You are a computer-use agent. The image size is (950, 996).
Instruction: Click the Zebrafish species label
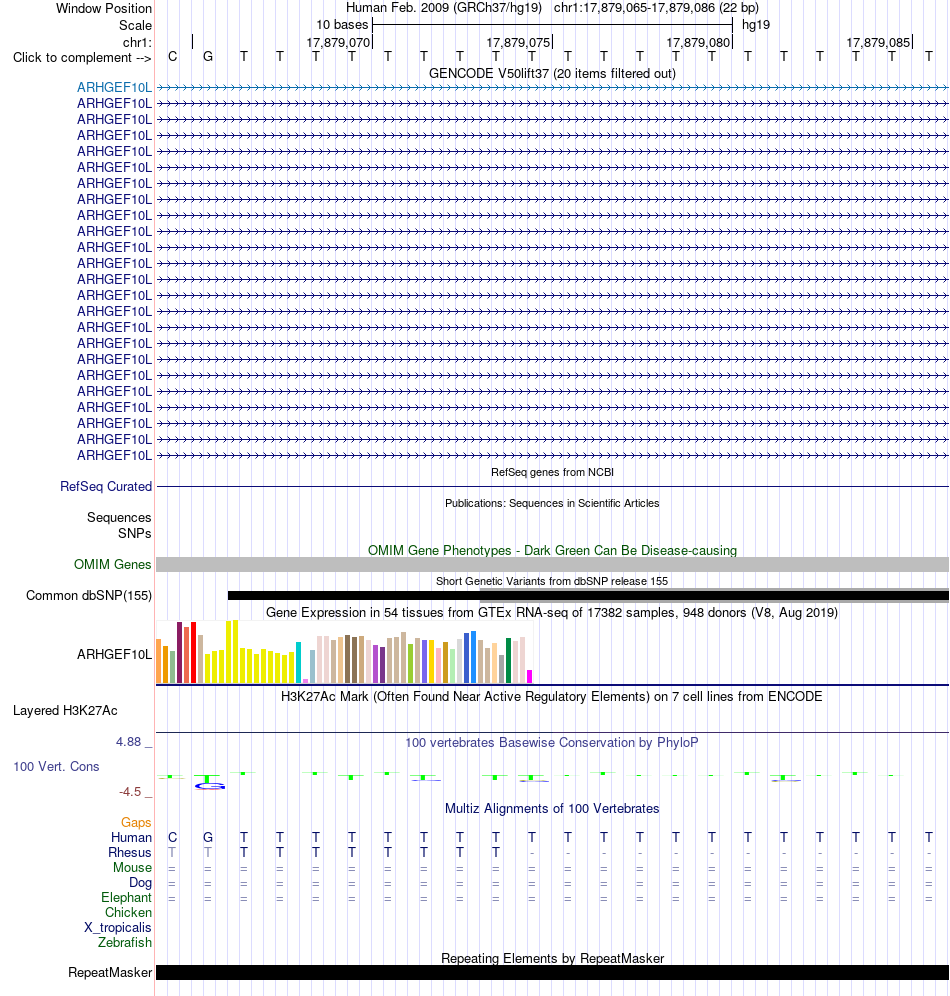[125, 943]
